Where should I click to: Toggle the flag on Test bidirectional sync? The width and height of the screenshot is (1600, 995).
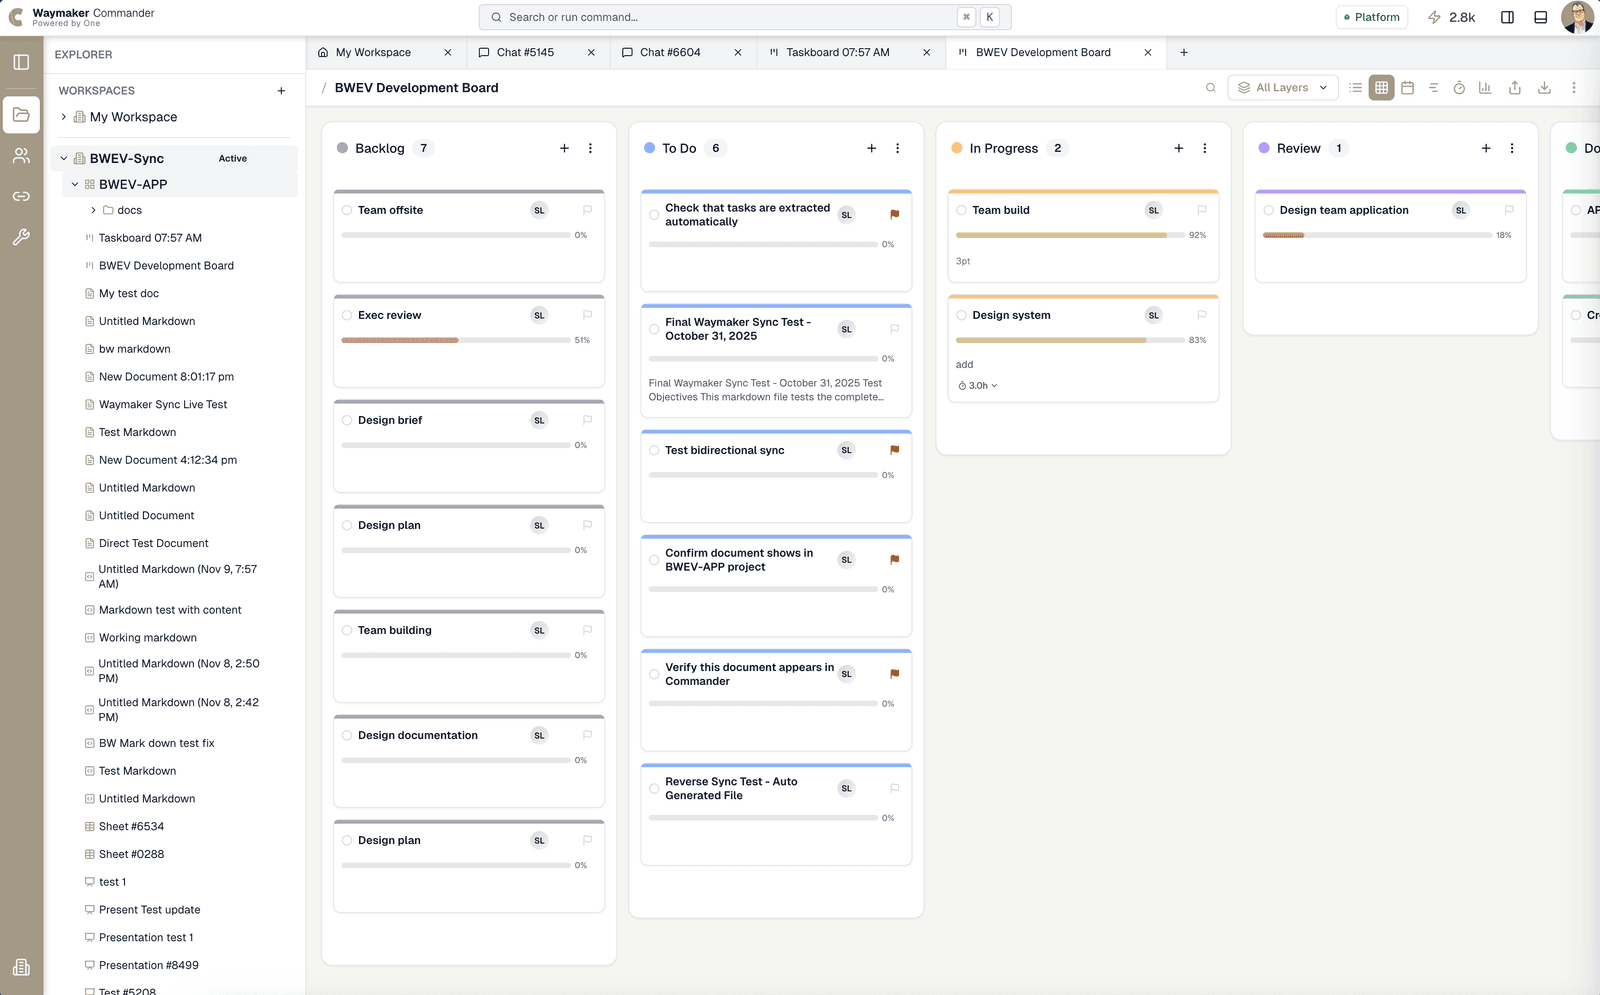point(893,450)
